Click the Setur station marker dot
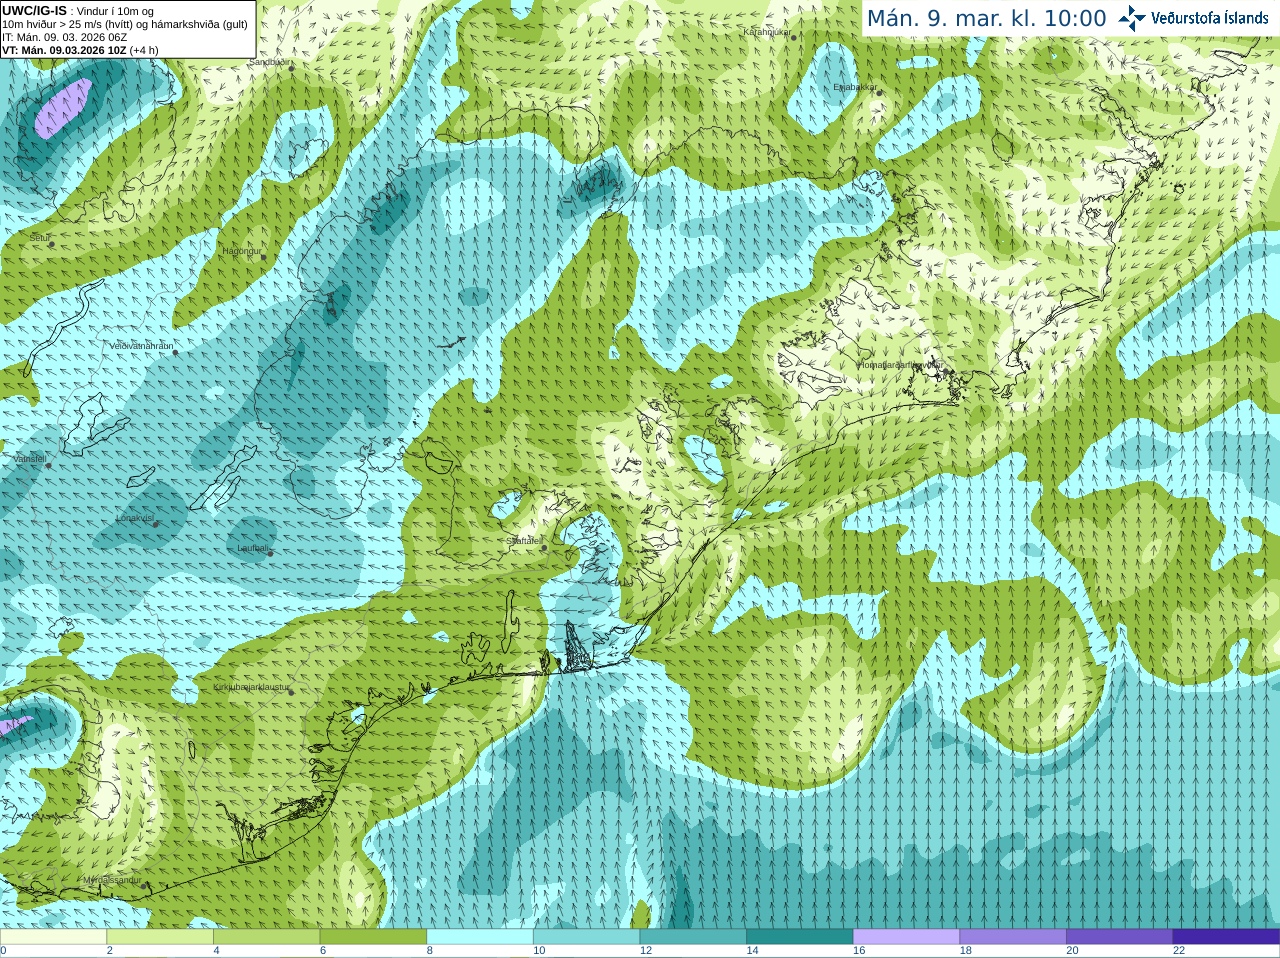Image resolution: width=1280 pixels, height=958 pixels. (51, 244)
